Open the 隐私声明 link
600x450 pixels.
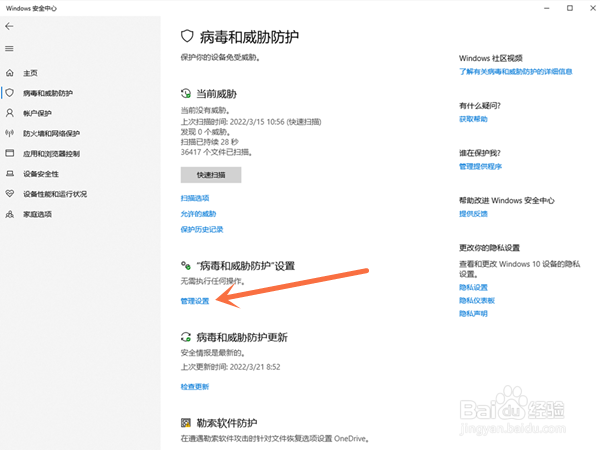tap(473, 313)
